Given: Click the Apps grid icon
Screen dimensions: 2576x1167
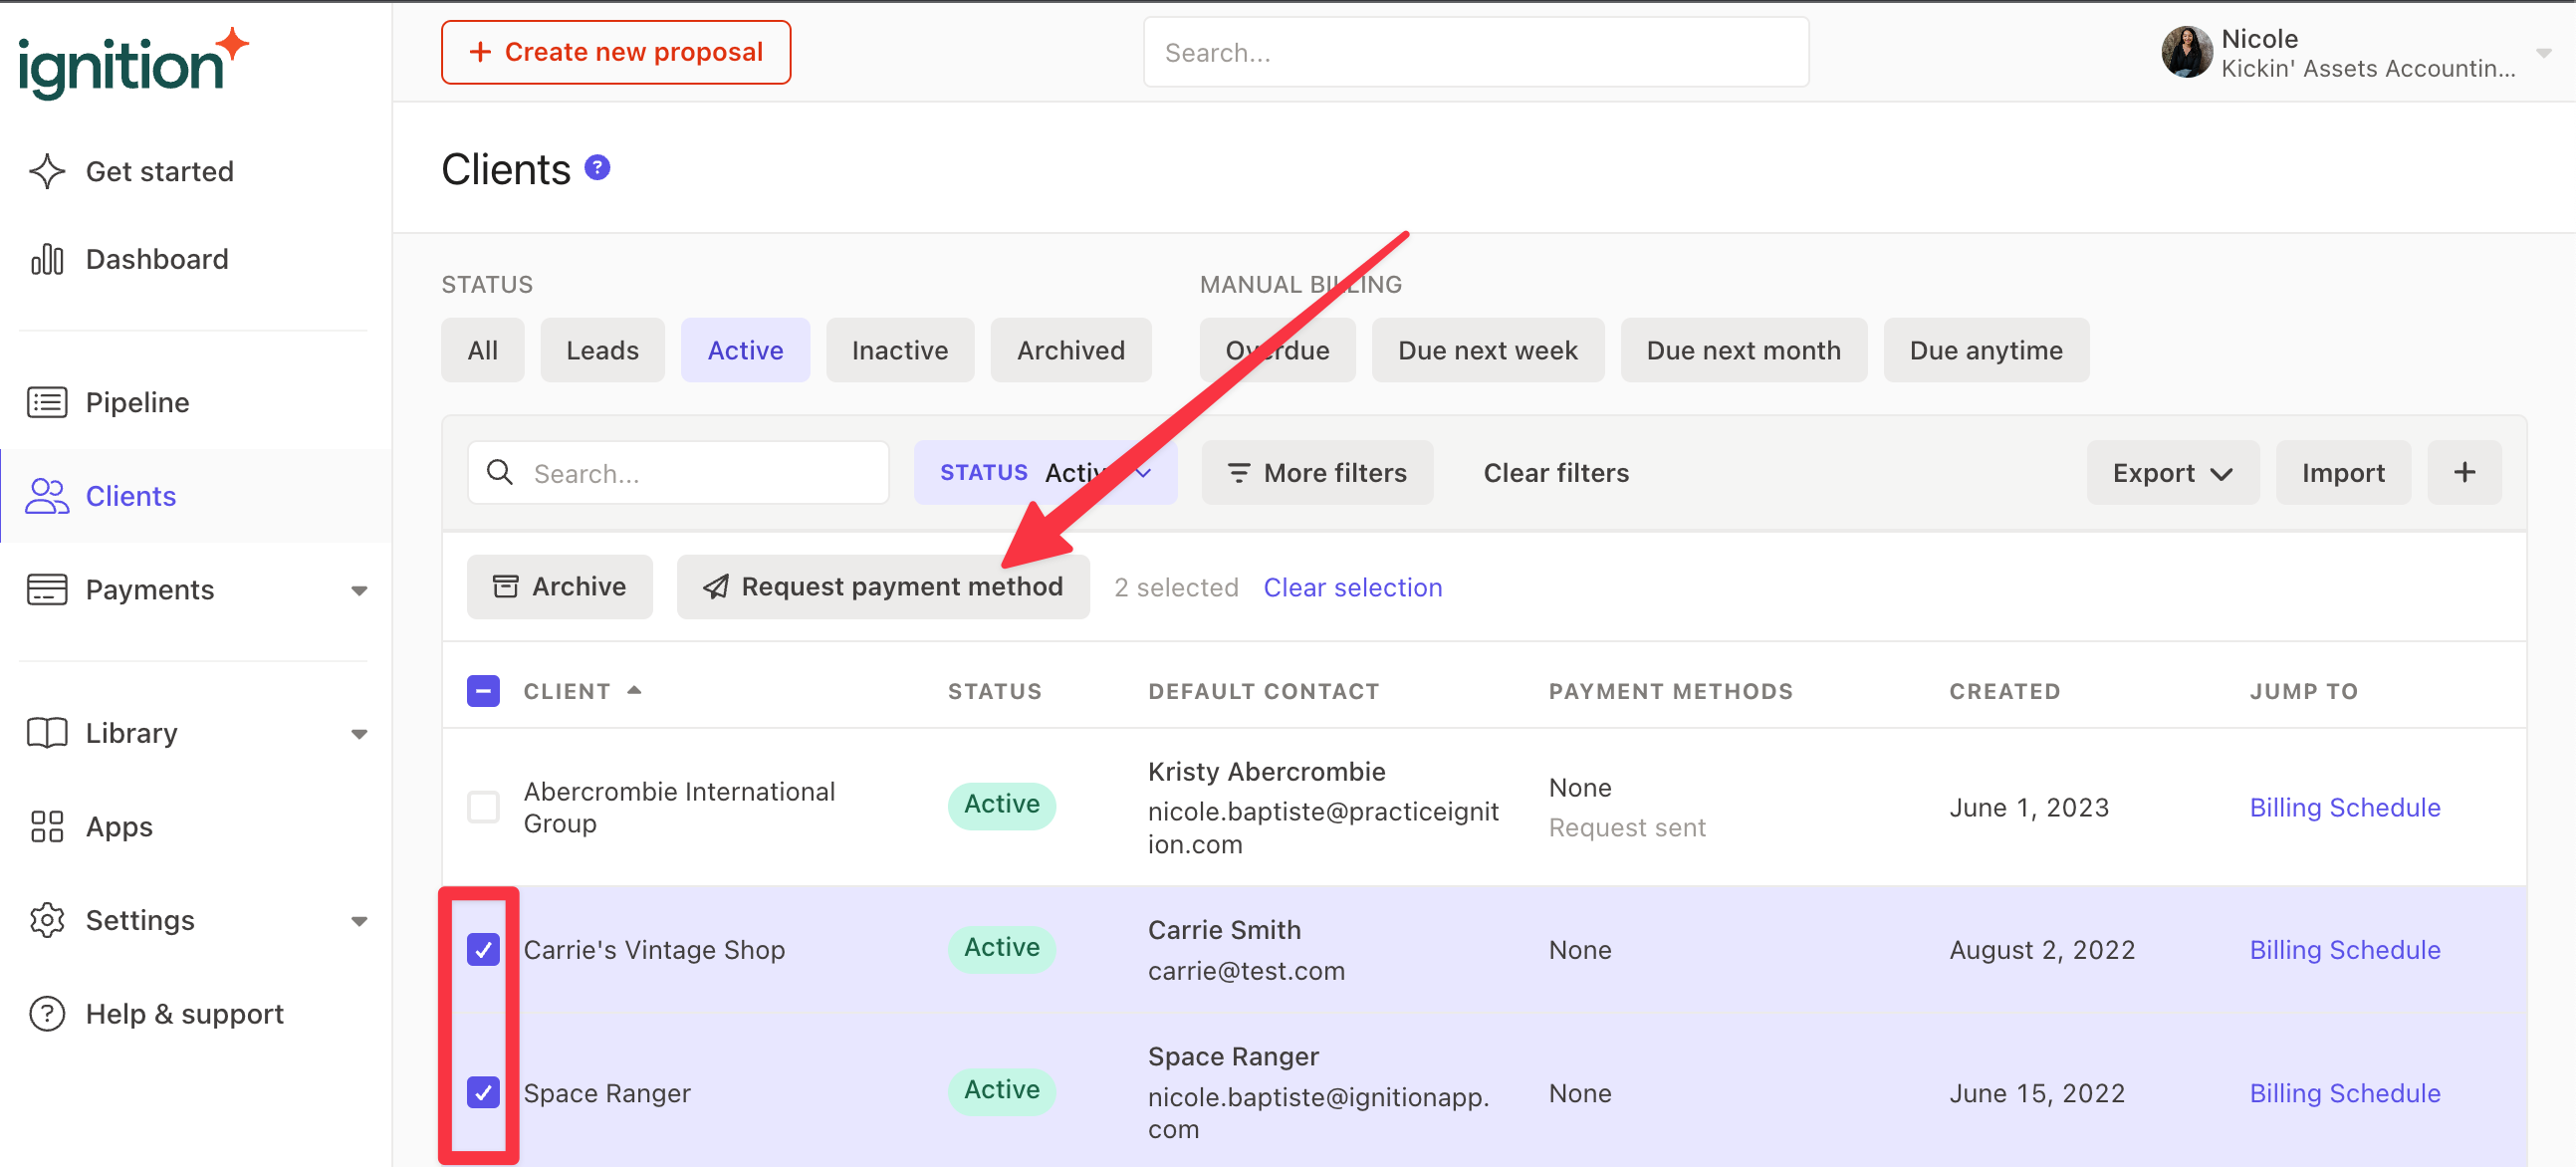Looking at the screenshot, I should pyautogui.click(x=47, y=827).
